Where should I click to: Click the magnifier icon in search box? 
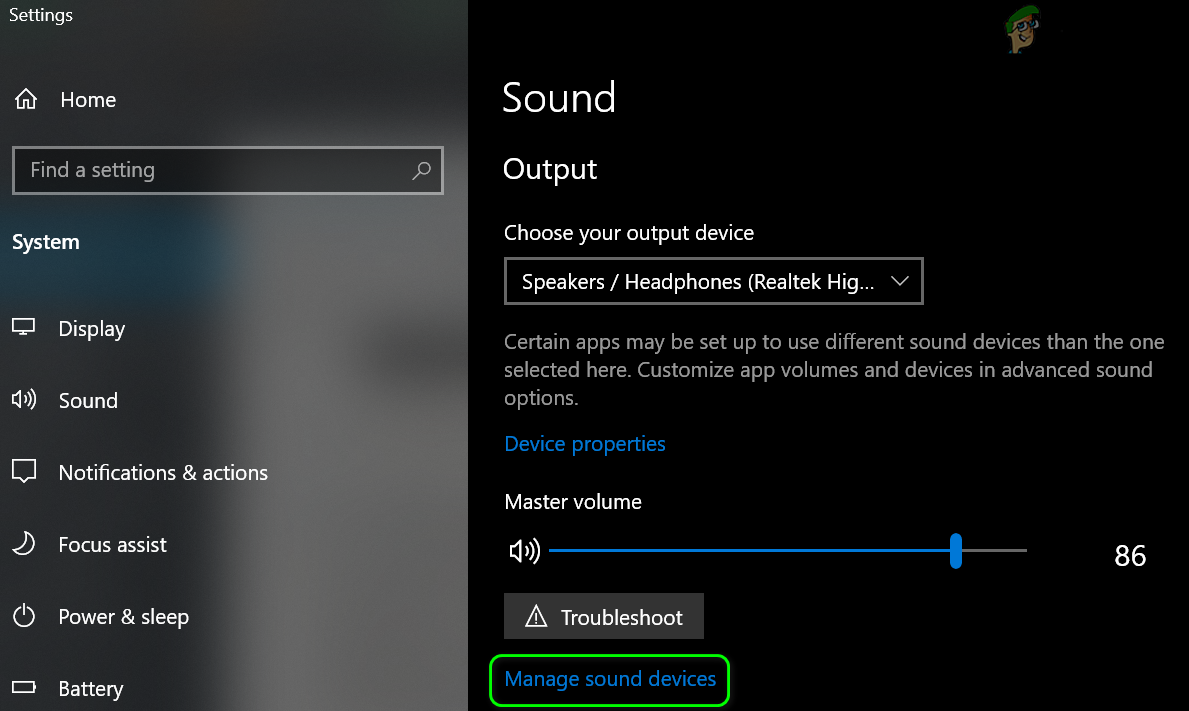pyautogui.click(x=421, y=170)
